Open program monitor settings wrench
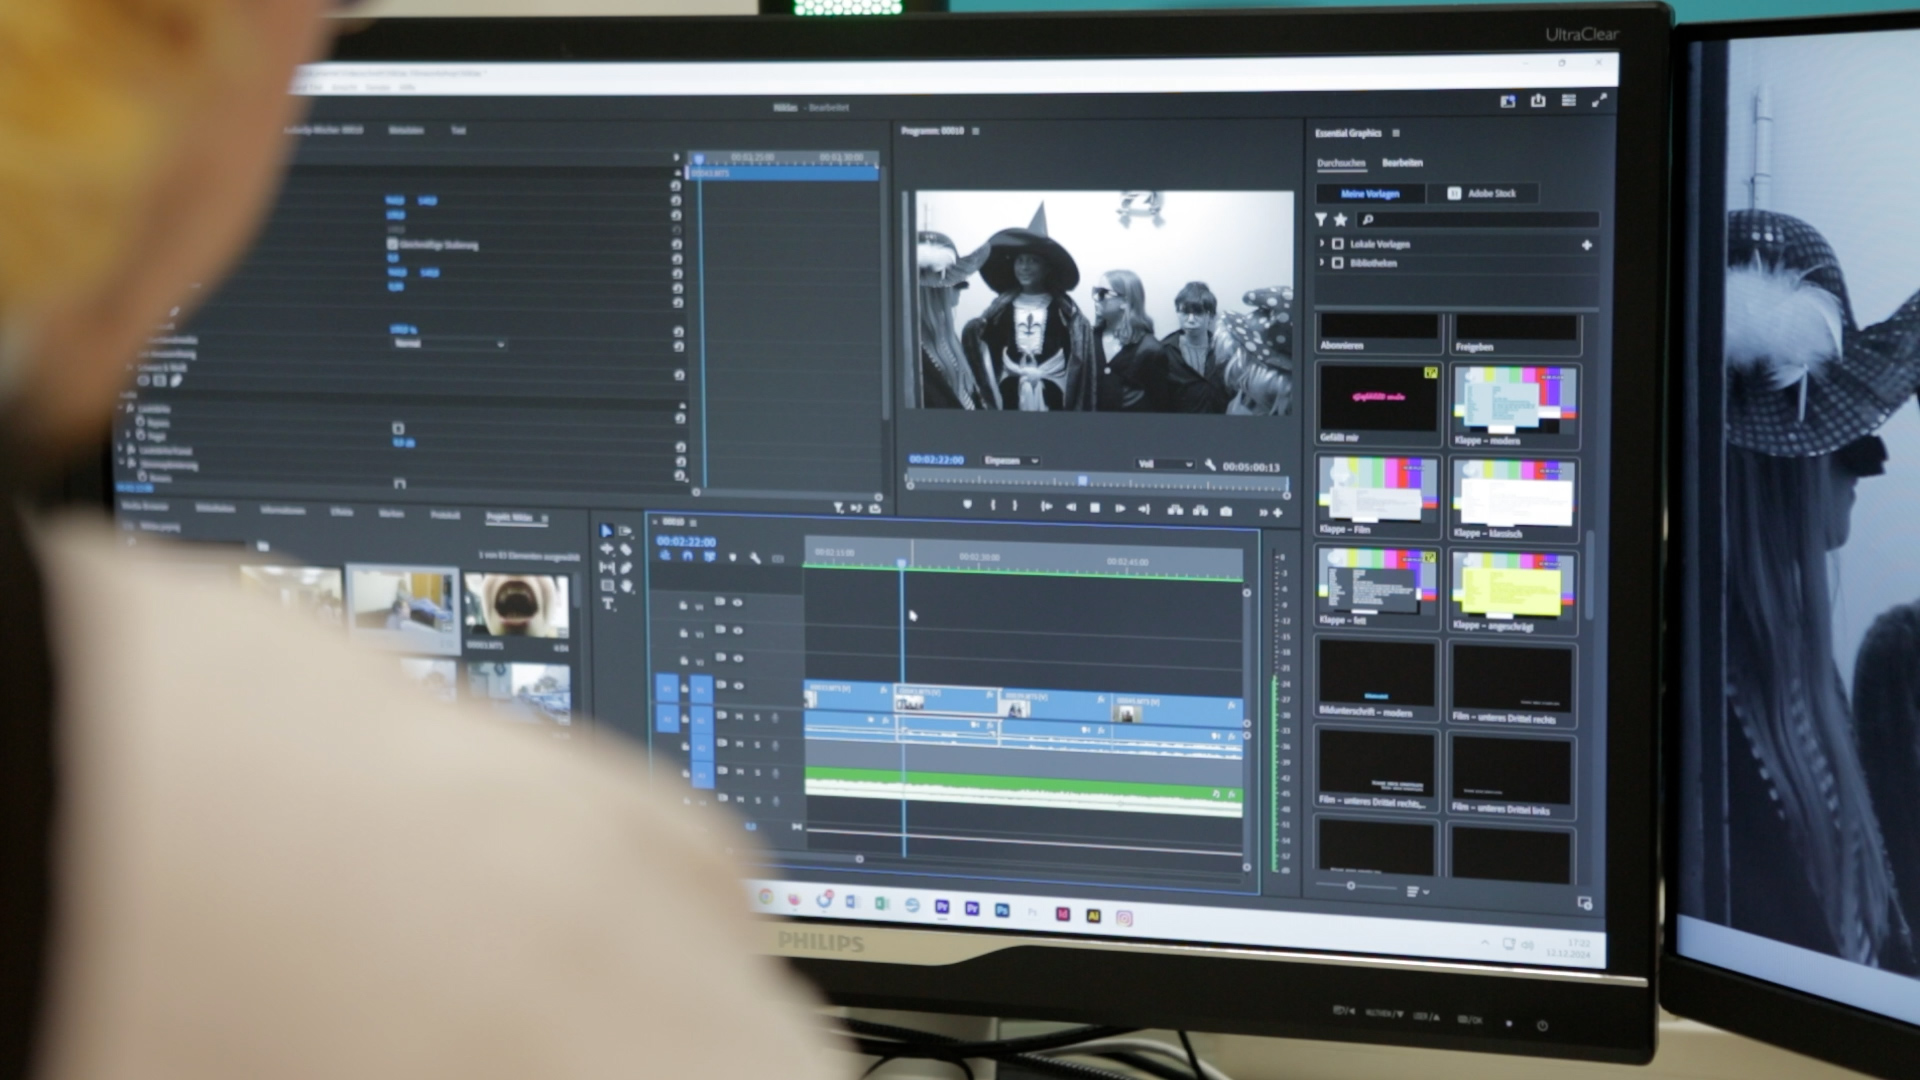Viewport: 1920px width, 1080px height. tap(1210, 465)
